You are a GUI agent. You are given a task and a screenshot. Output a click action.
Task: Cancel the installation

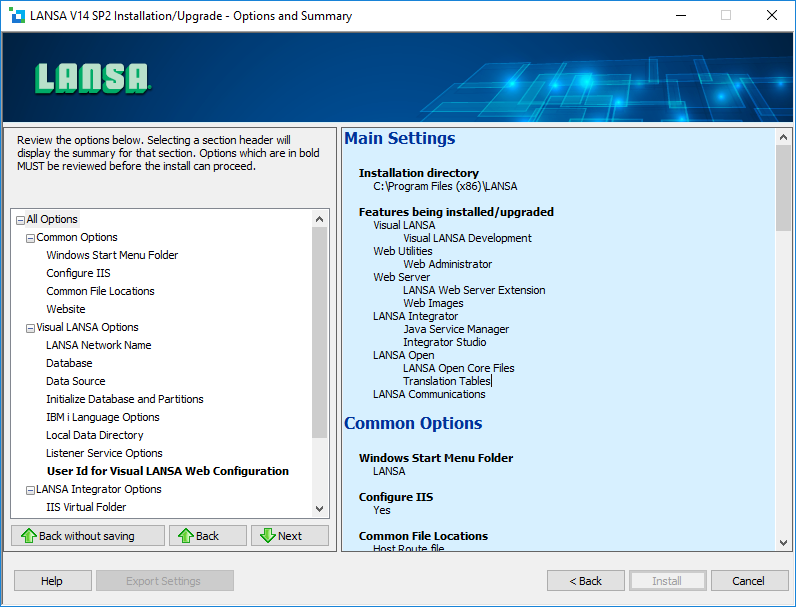point(749,581)
